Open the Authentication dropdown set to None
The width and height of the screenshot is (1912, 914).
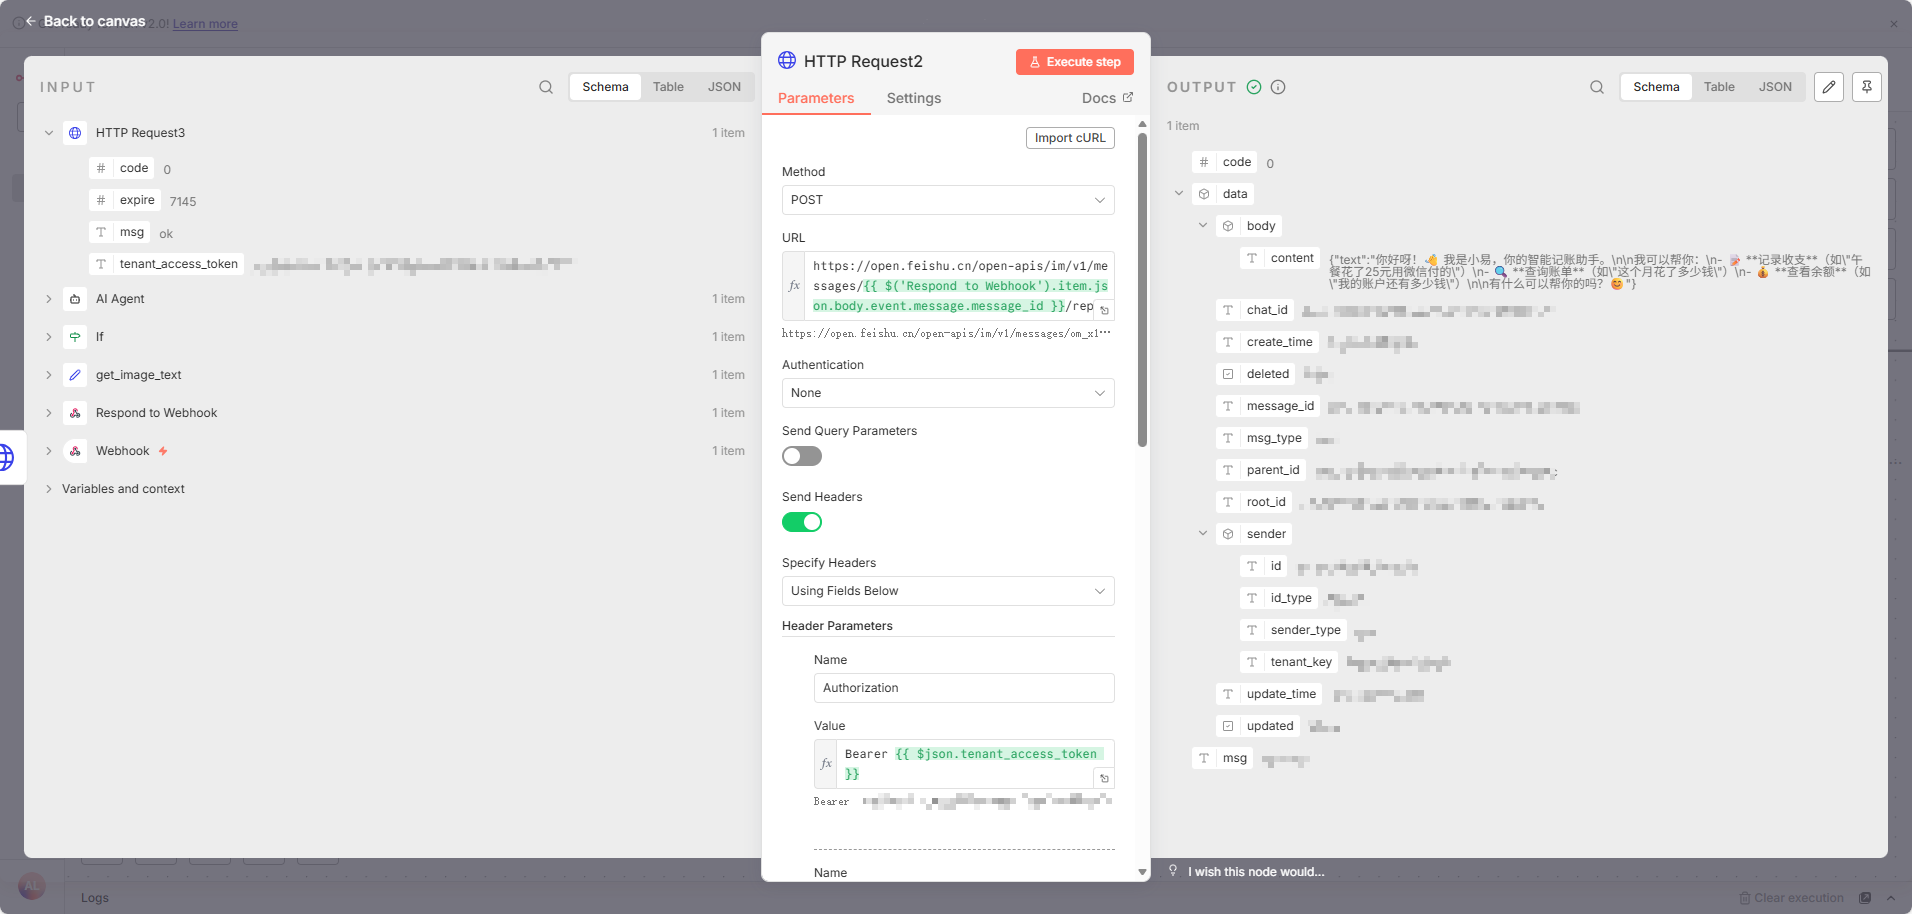(x=947, y=393)
